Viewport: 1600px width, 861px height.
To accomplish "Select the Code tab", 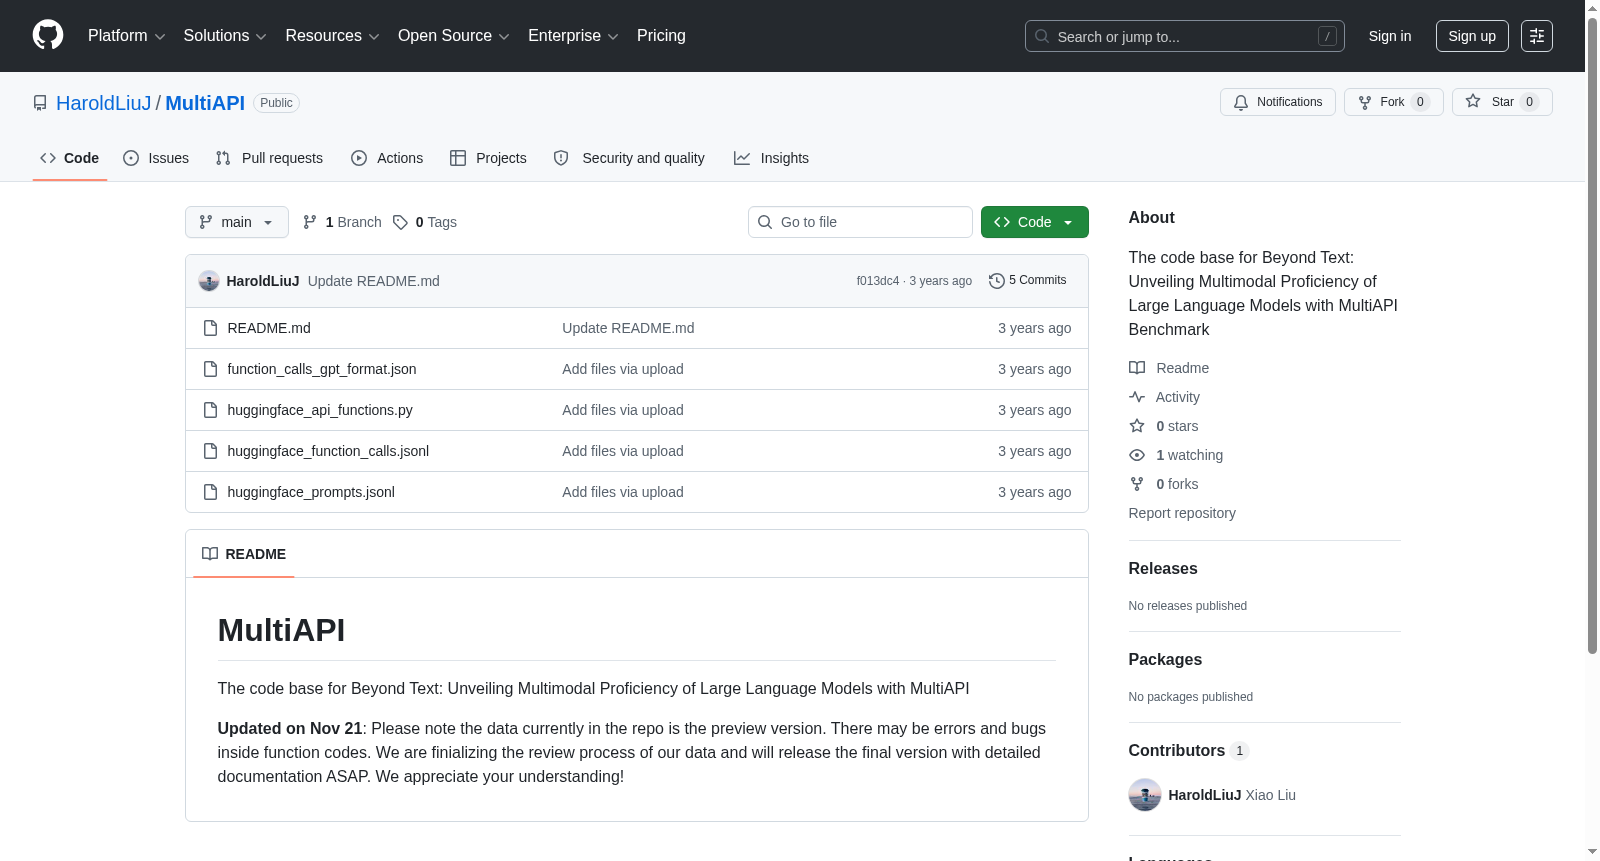I will pos(70,158).
